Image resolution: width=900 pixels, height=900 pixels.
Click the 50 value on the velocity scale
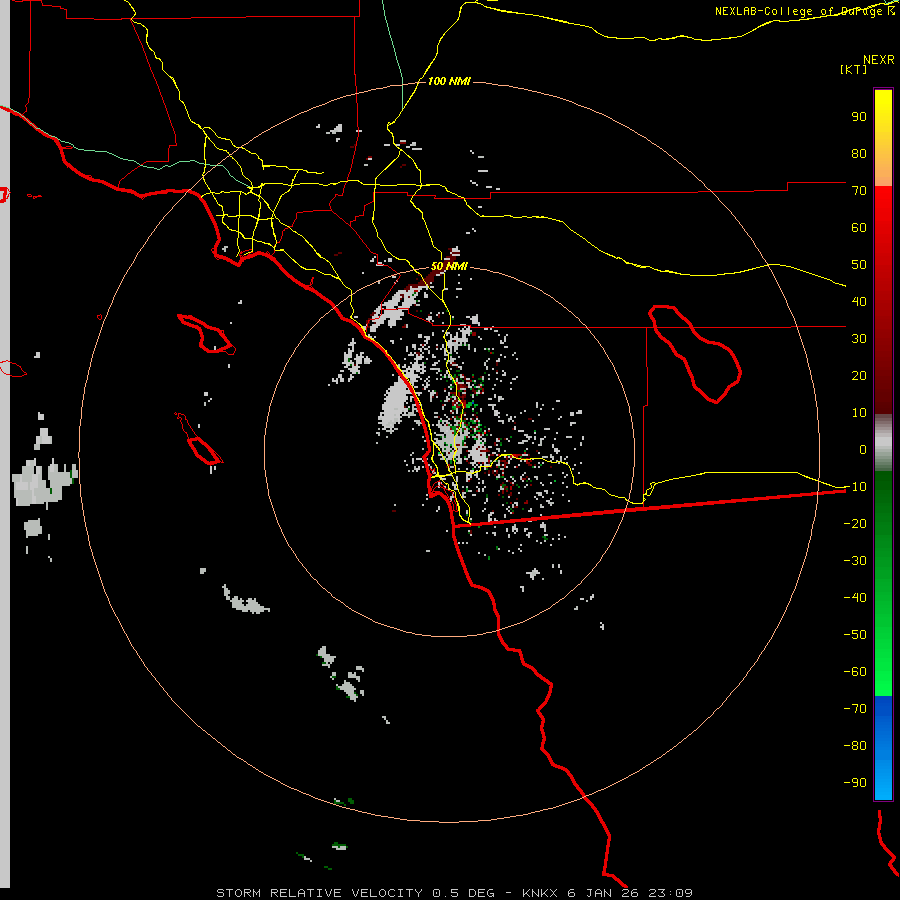(859, 265)
